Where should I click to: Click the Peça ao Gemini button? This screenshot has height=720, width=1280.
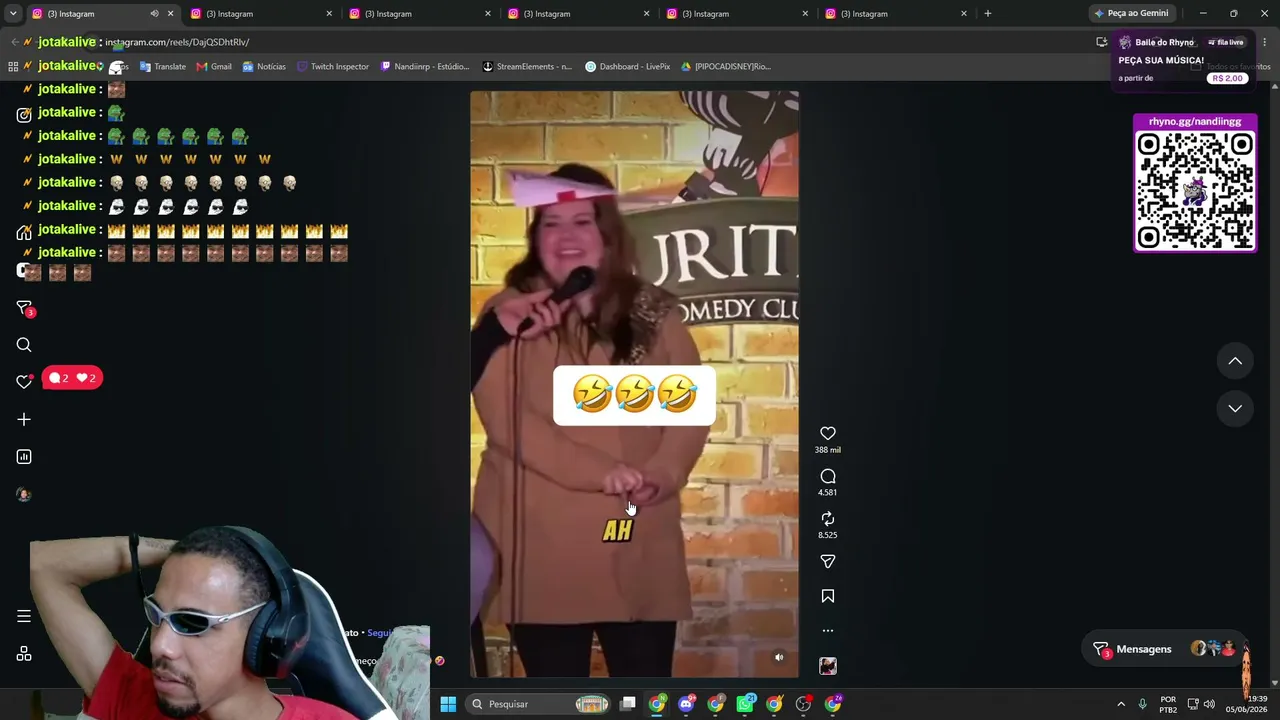pyautogui.click(x=1131, y=14)
